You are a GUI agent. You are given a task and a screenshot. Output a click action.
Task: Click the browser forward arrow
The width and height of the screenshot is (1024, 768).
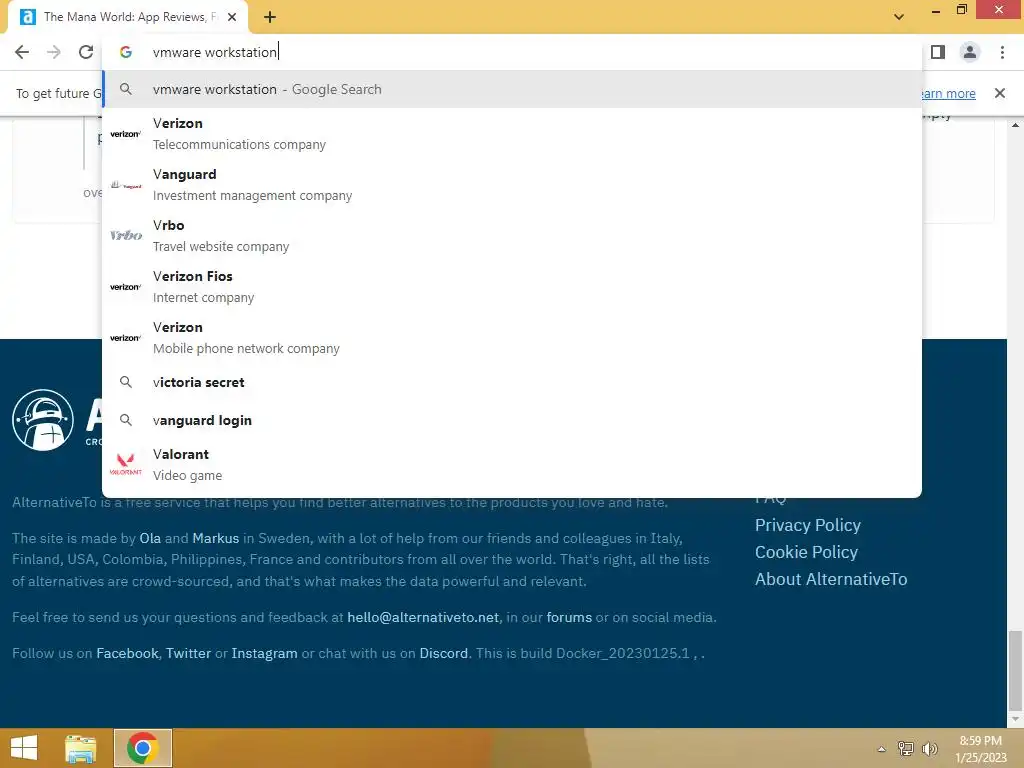(x=54, y=52)
